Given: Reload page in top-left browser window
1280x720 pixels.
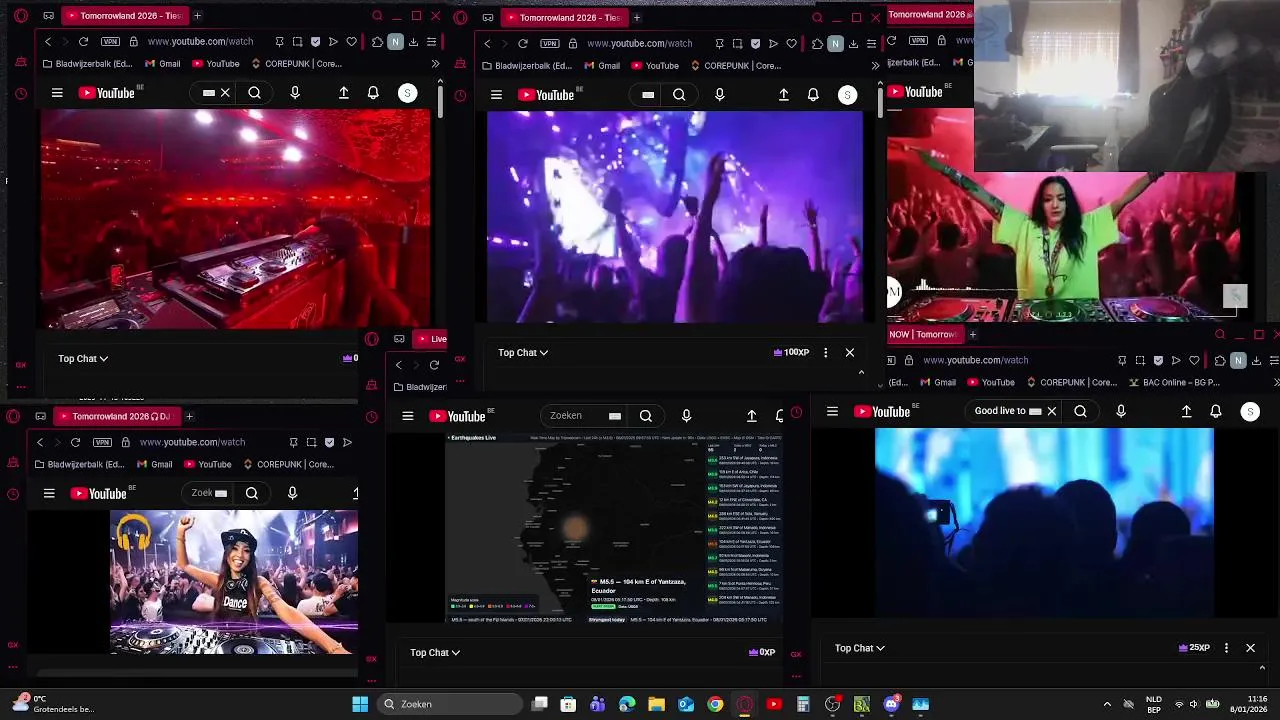Looking at the screenshot, I should coord(83,42).
